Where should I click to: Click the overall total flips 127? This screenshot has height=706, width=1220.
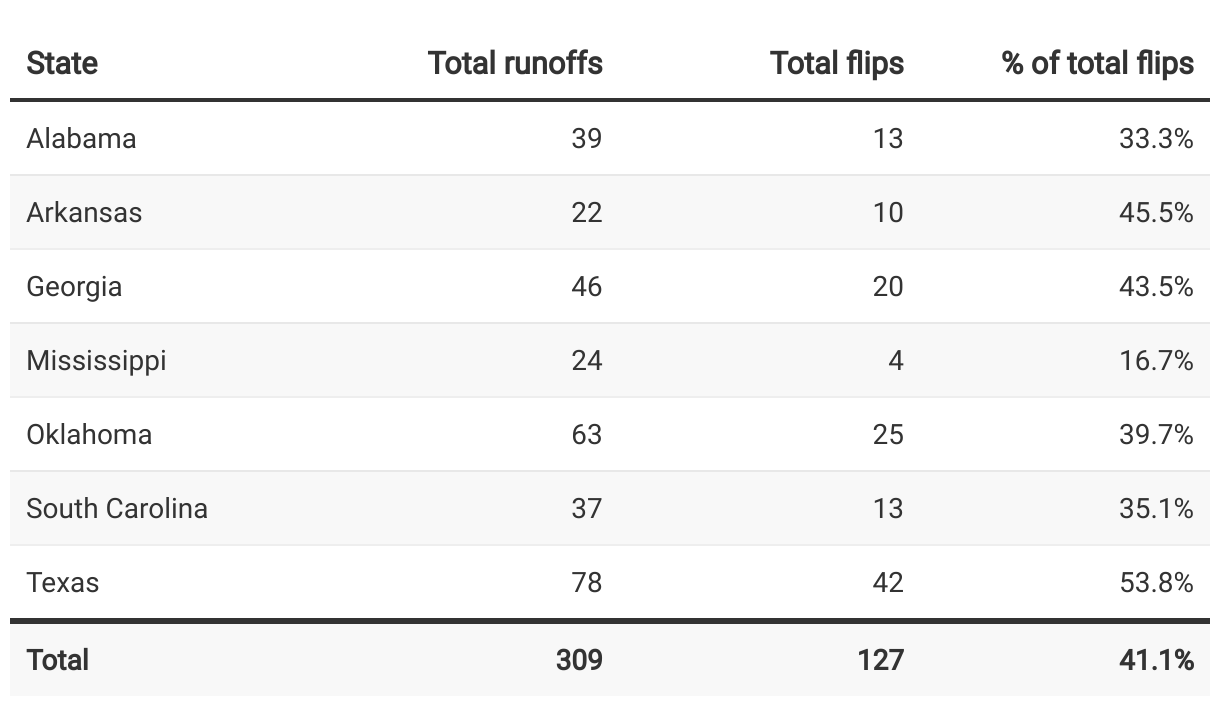(x=880, y=660)
